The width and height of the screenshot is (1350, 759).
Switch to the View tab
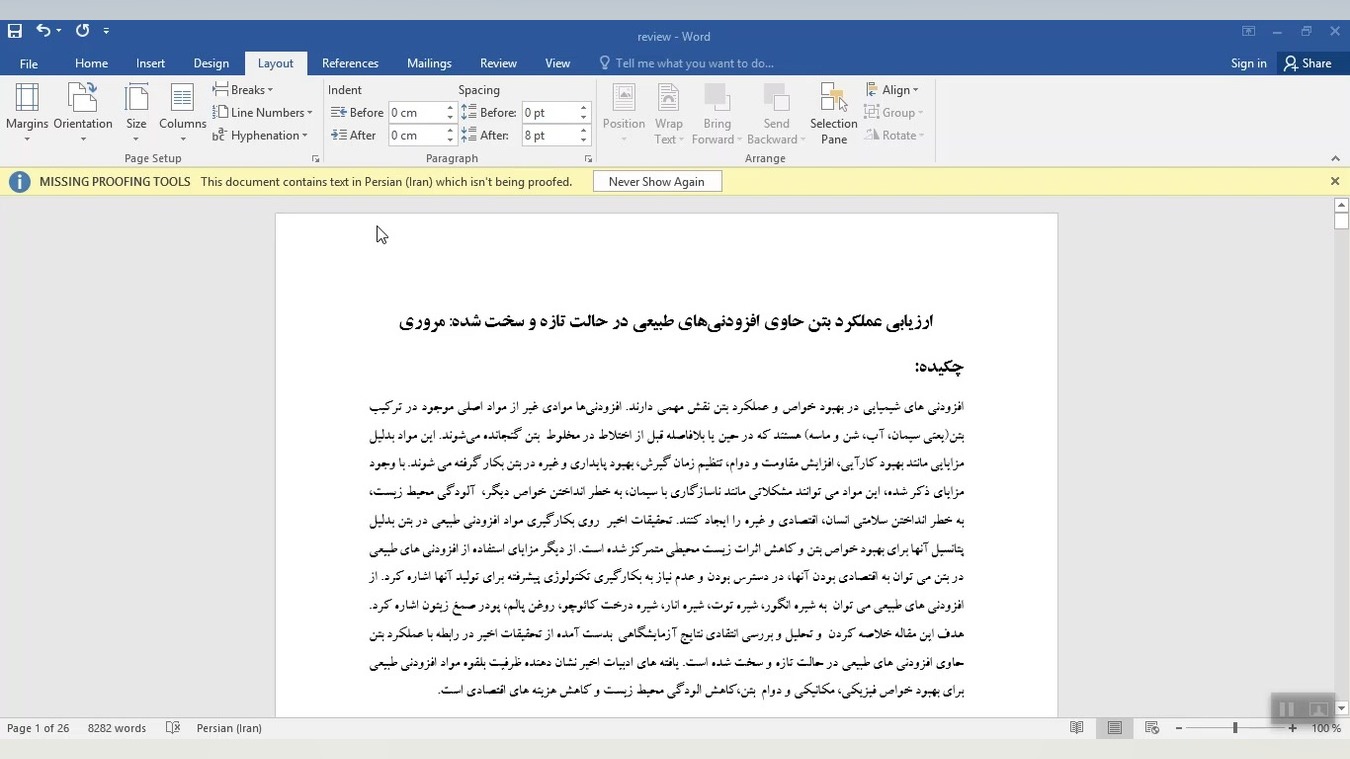[558, 63]
